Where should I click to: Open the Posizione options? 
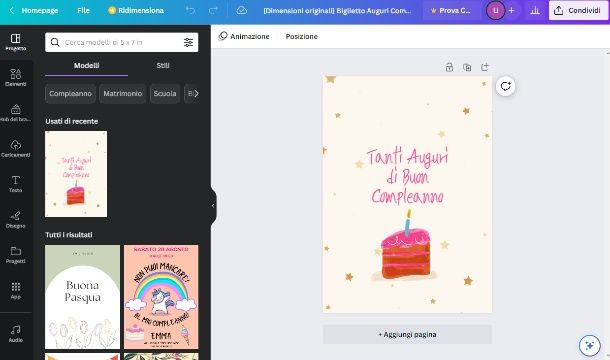tap(301, 36)
